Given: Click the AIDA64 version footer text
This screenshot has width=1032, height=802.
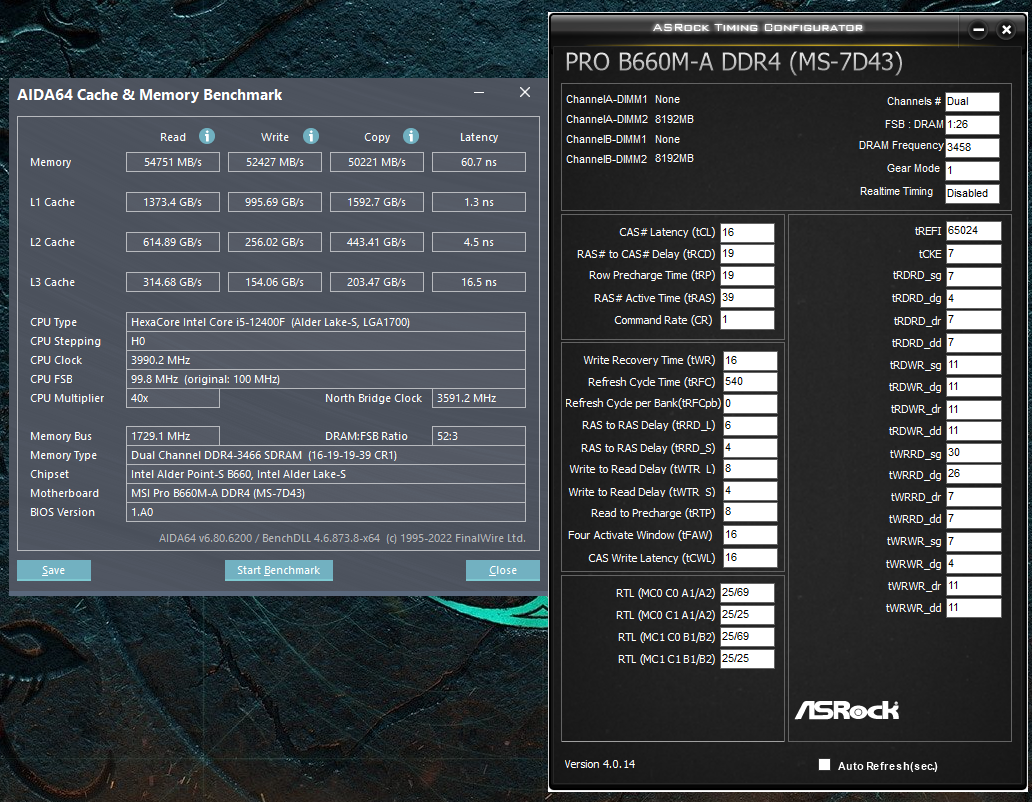Looking at the screenshot, I should (x=342, y=538).
